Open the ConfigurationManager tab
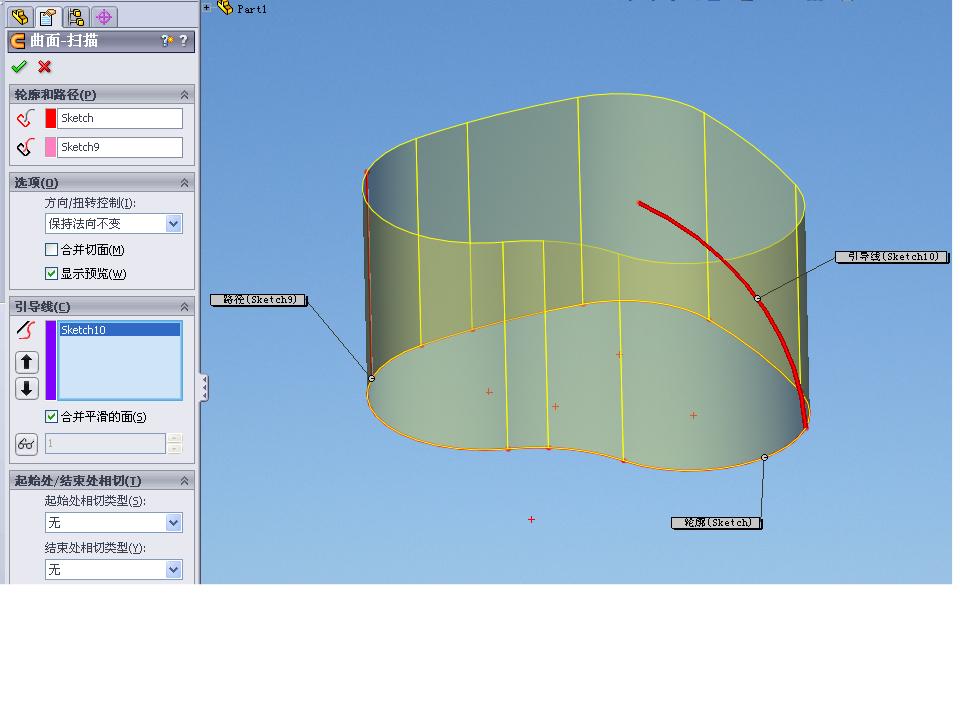 pos(76,17)
